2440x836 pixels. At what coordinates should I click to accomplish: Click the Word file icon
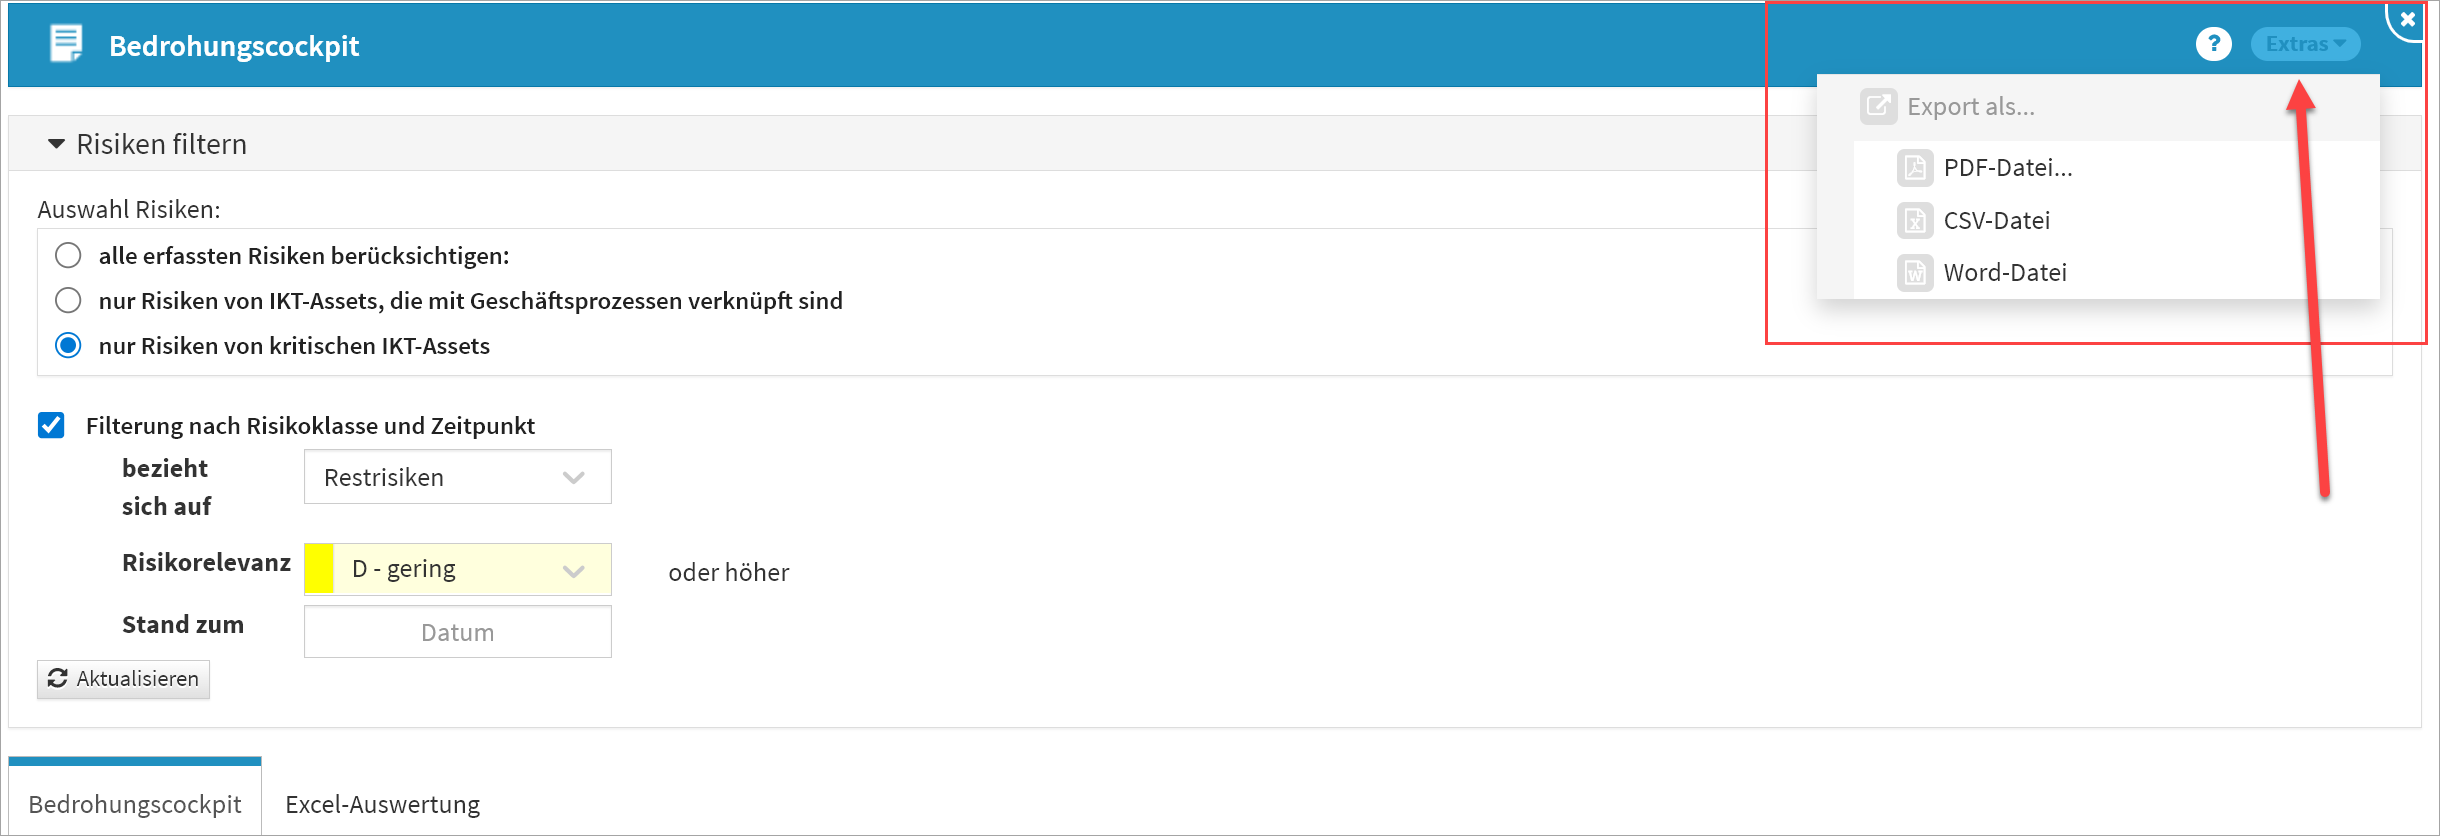[1914, 272]
